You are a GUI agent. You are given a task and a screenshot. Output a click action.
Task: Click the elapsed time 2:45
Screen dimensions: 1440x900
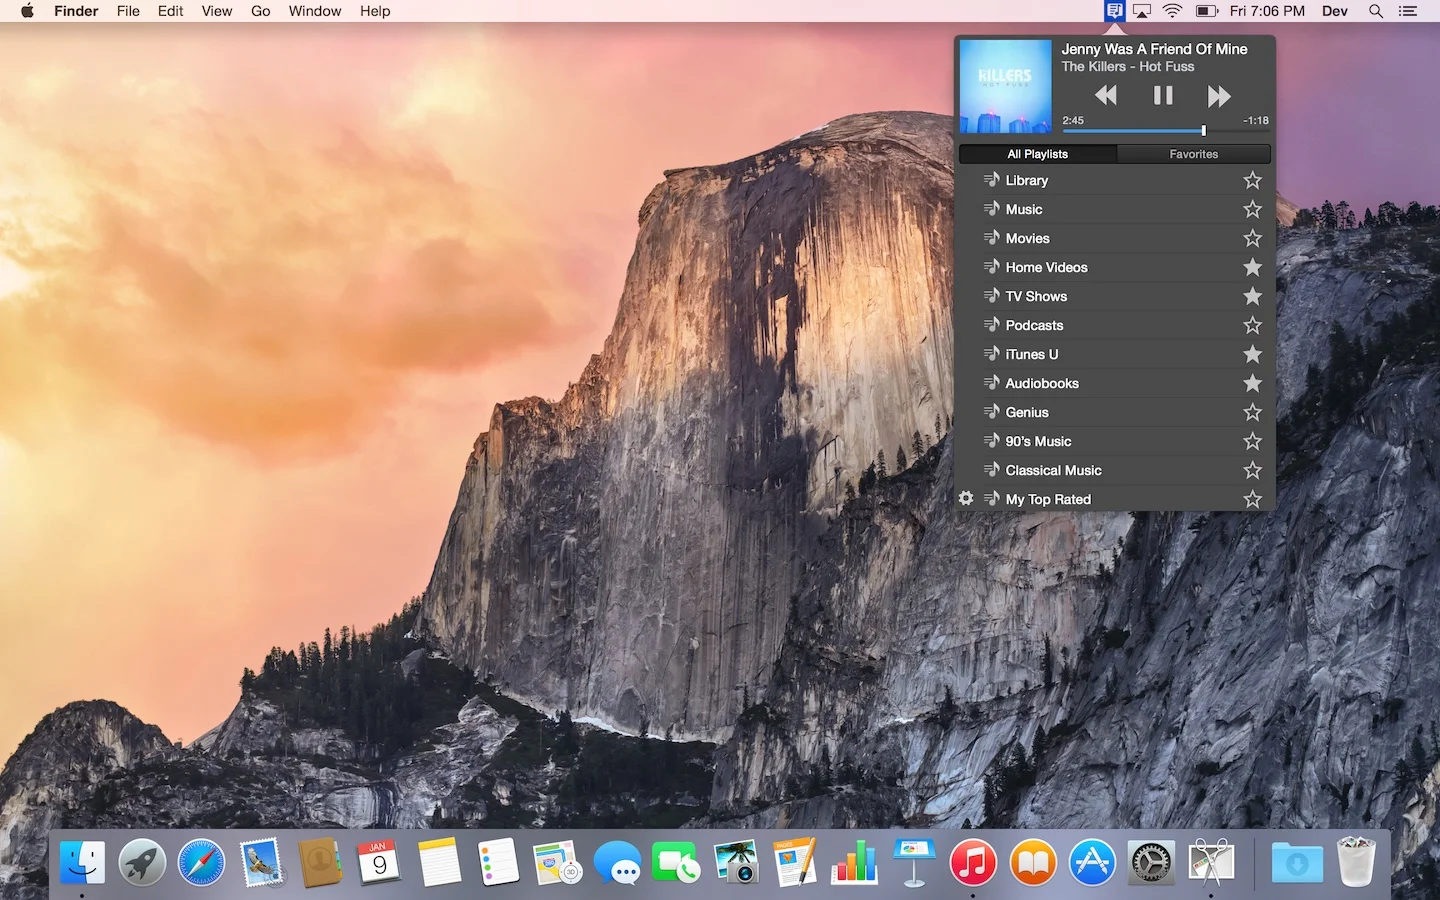click(1073, 120)
